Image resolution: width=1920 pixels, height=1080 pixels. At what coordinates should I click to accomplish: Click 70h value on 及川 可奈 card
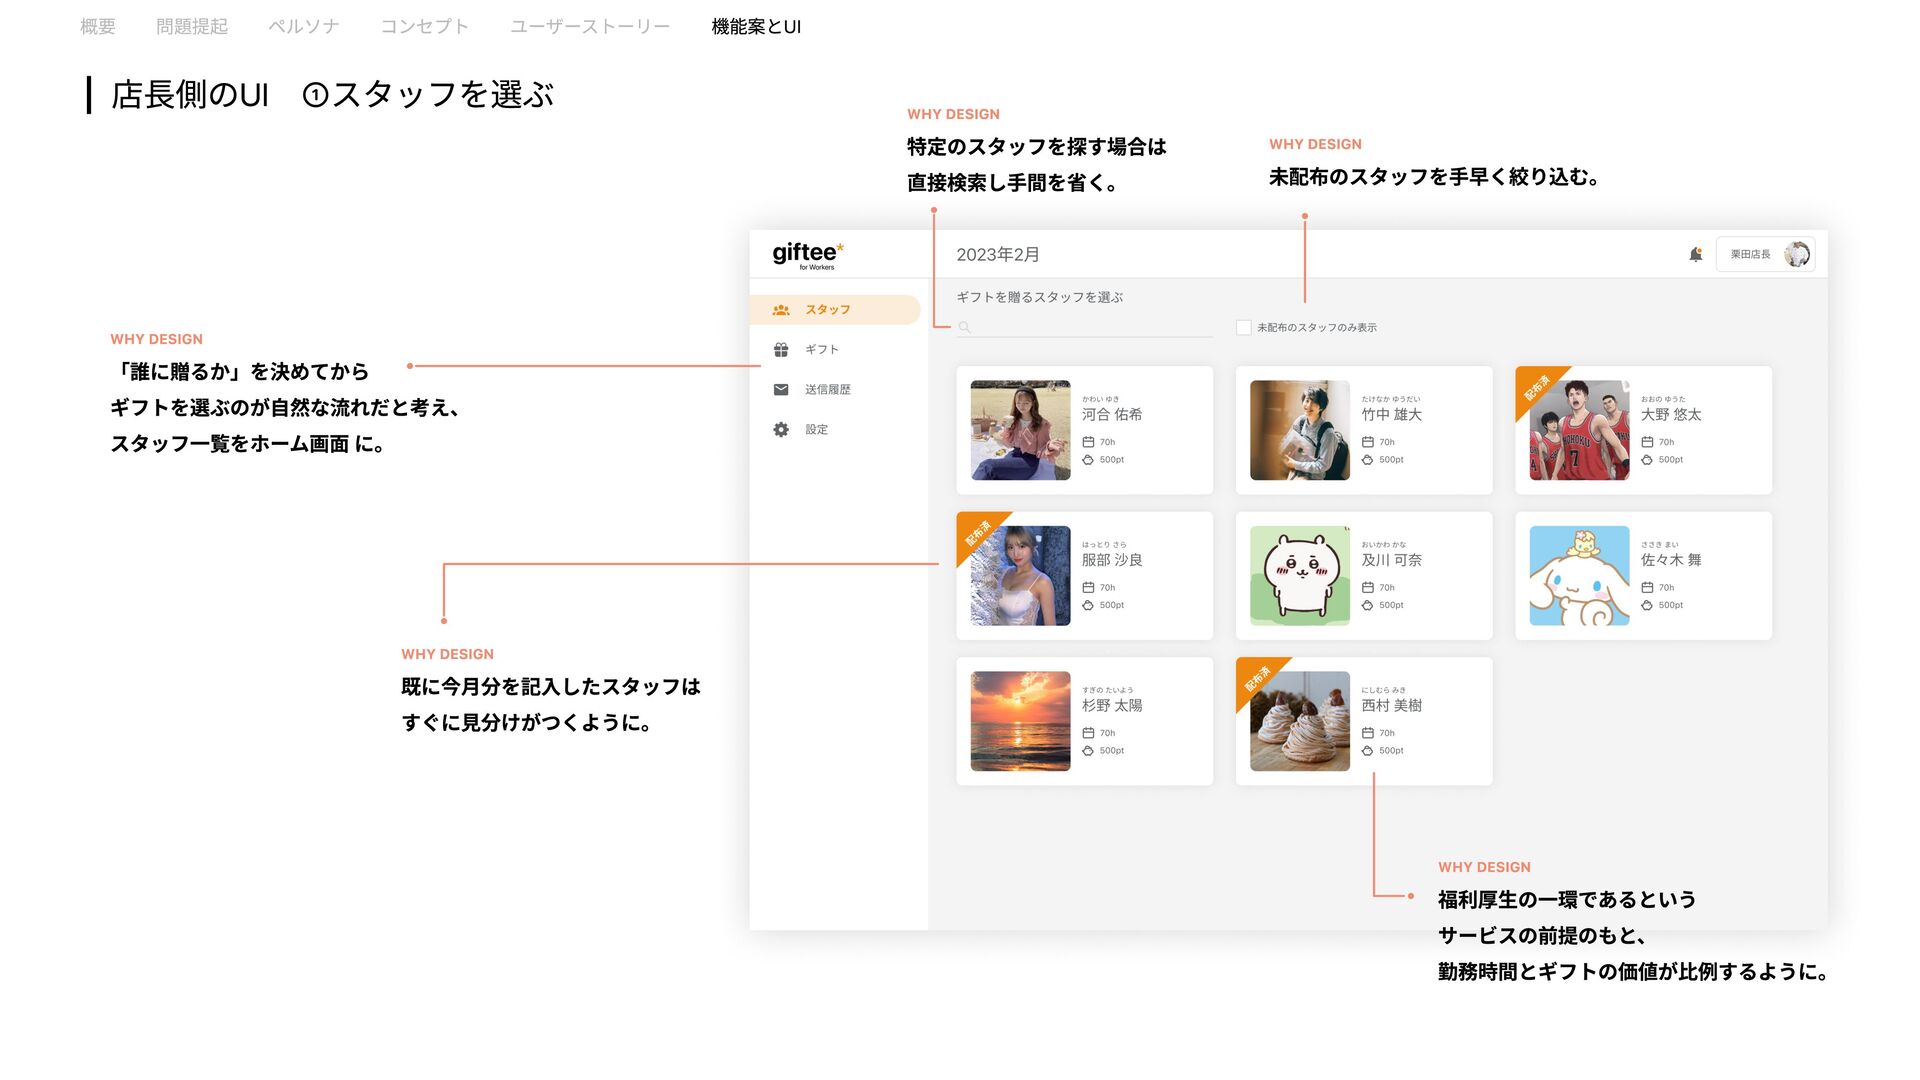[1387, 588]
